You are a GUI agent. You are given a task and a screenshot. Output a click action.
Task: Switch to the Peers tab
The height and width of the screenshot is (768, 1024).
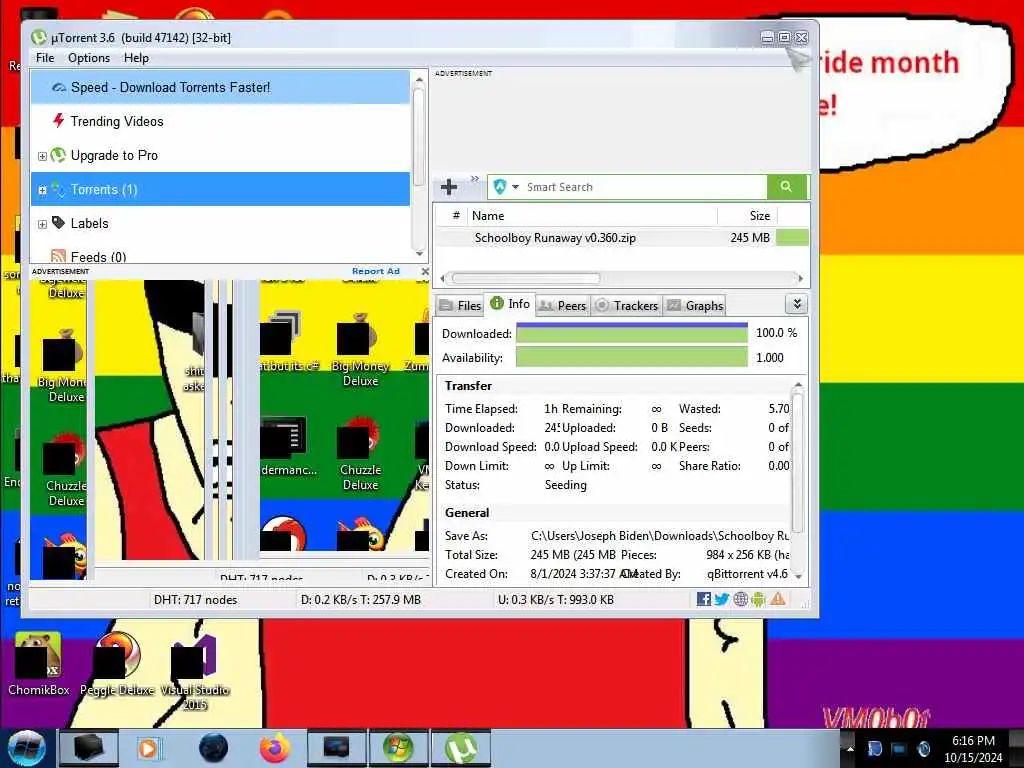pos(563,306)
